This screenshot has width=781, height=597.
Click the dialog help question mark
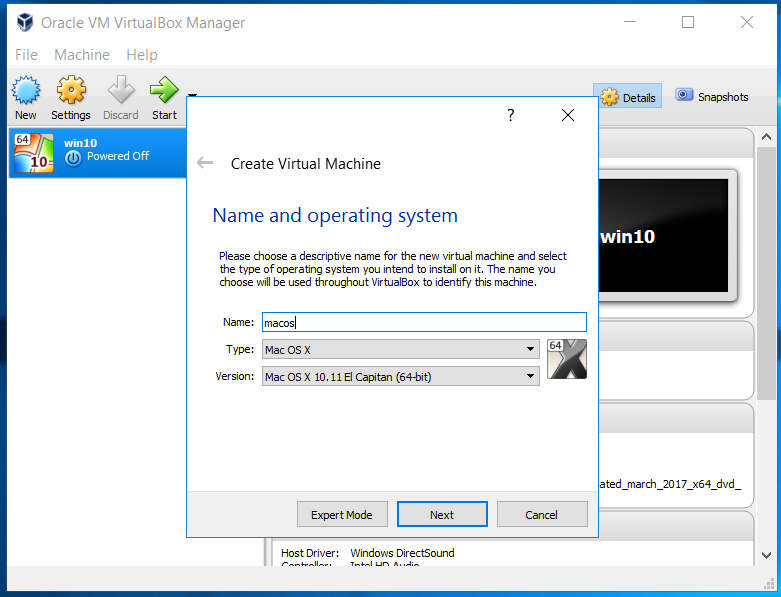[510, 115]
